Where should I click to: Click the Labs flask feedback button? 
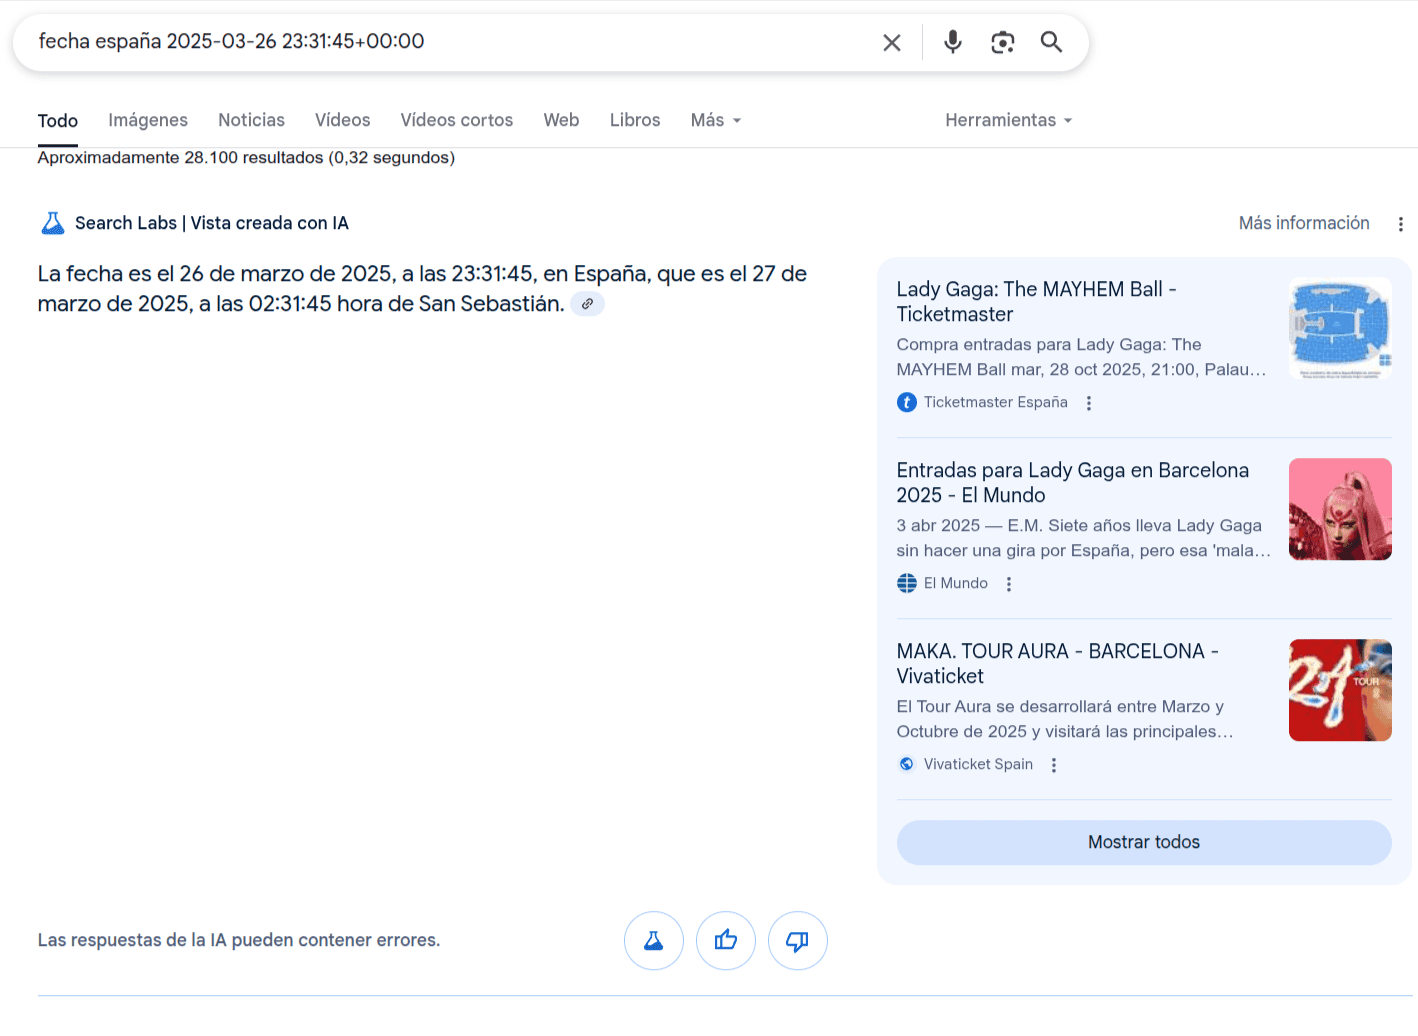pos(654,941)
